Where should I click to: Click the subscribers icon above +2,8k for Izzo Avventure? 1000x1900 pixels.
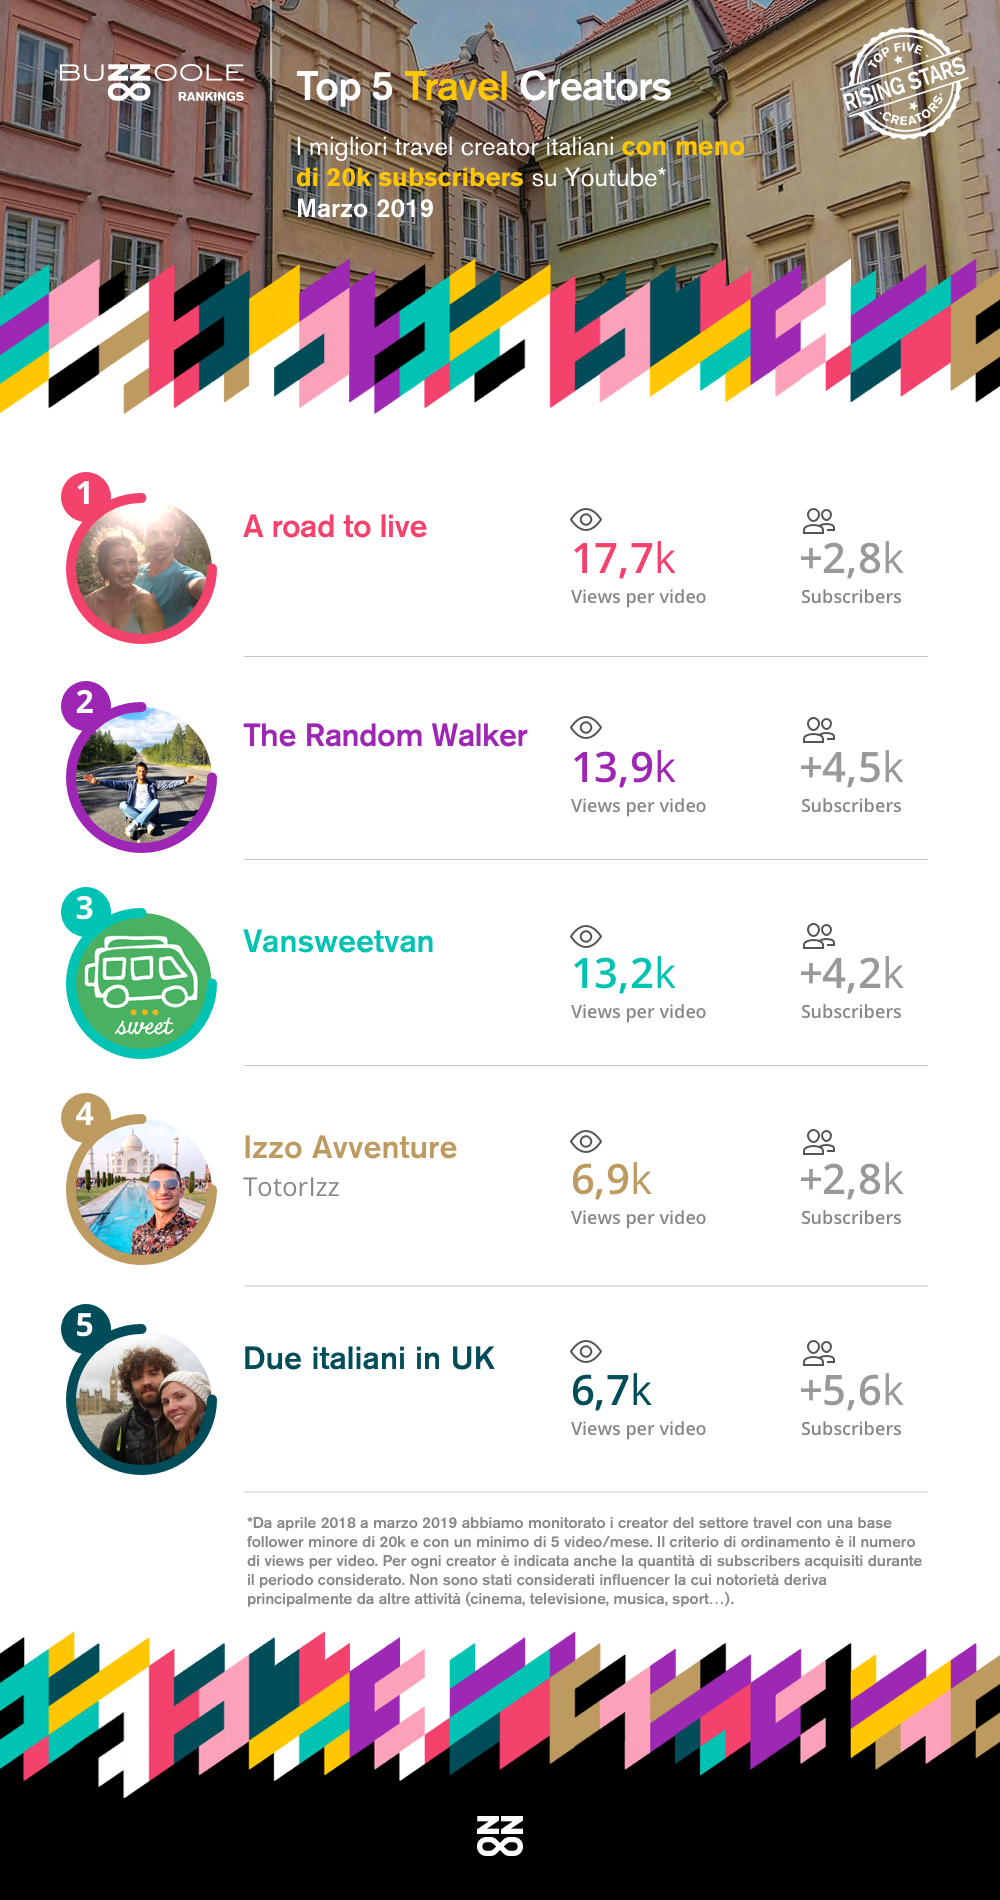pos(818,1142)
